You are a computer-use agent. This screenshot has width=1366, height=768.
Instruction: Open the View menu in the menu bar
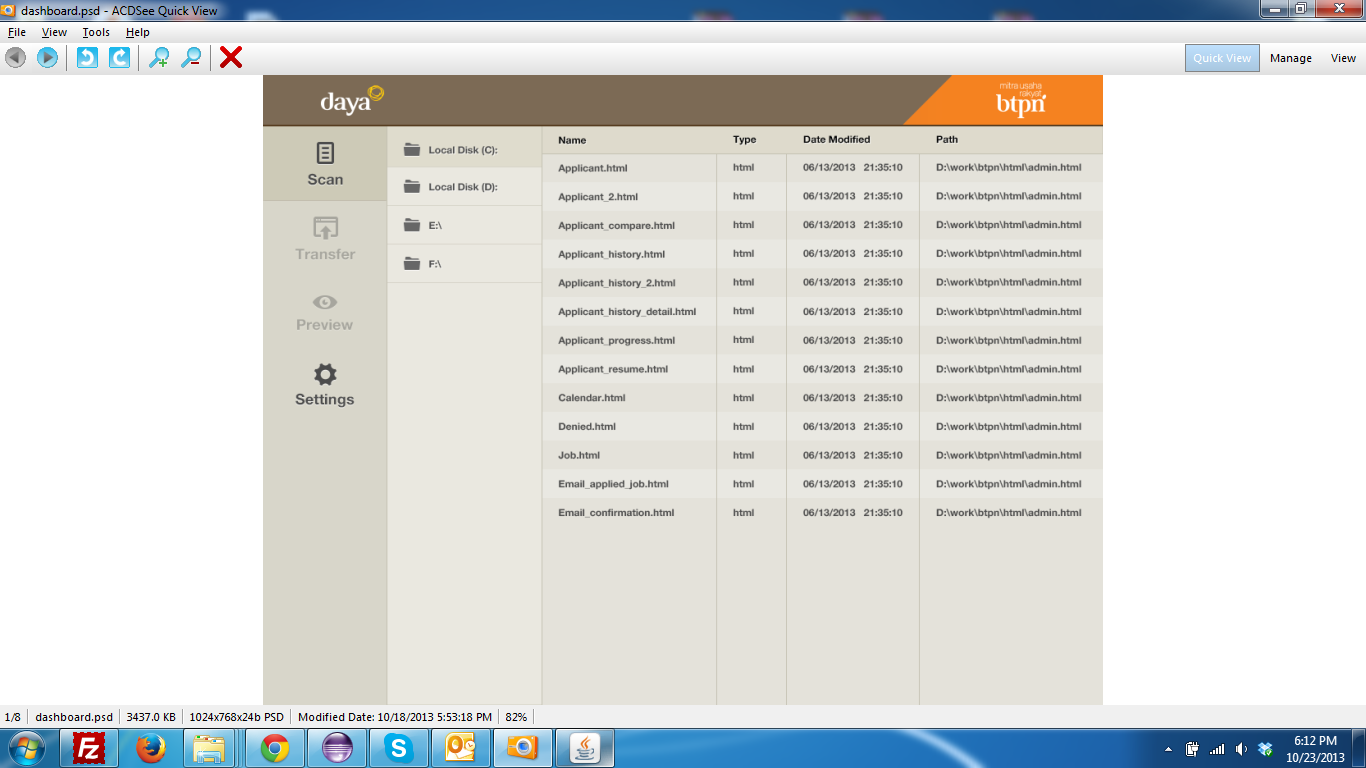(54, 32)
